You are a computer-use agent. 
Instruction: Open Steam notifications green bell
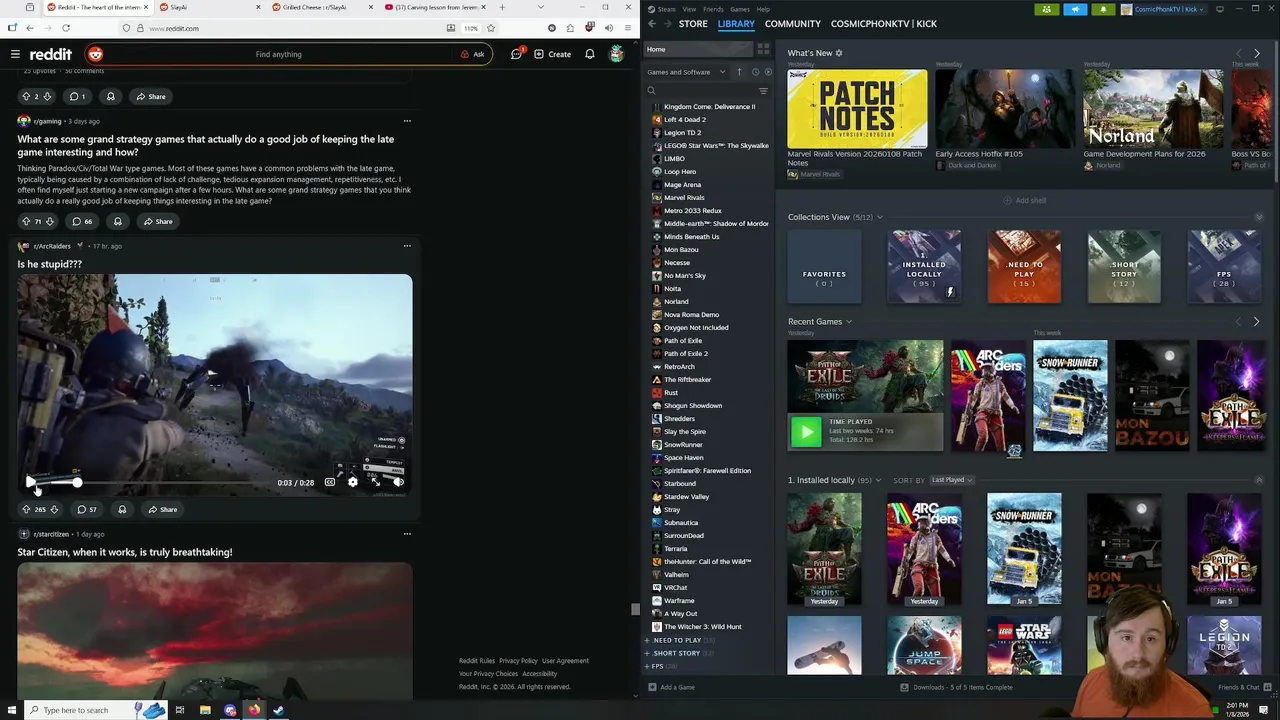1103,9
